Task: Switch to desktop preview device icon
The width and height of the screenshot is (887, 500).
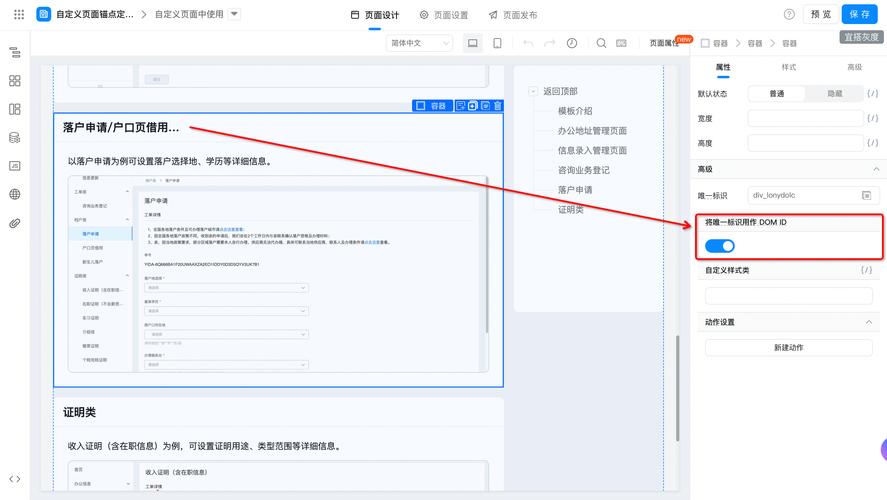Action: 472,43
